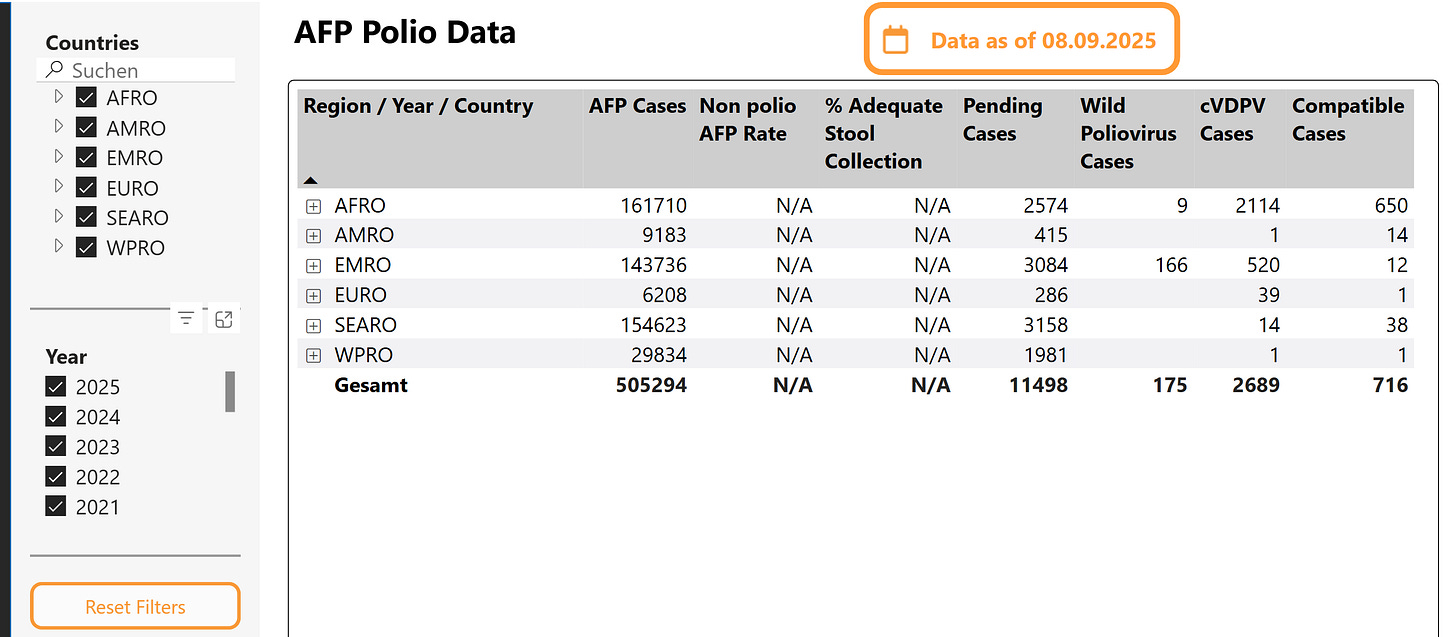Toggle year 2022 checkbox
Screen dimensions: 1456x637
56,477
